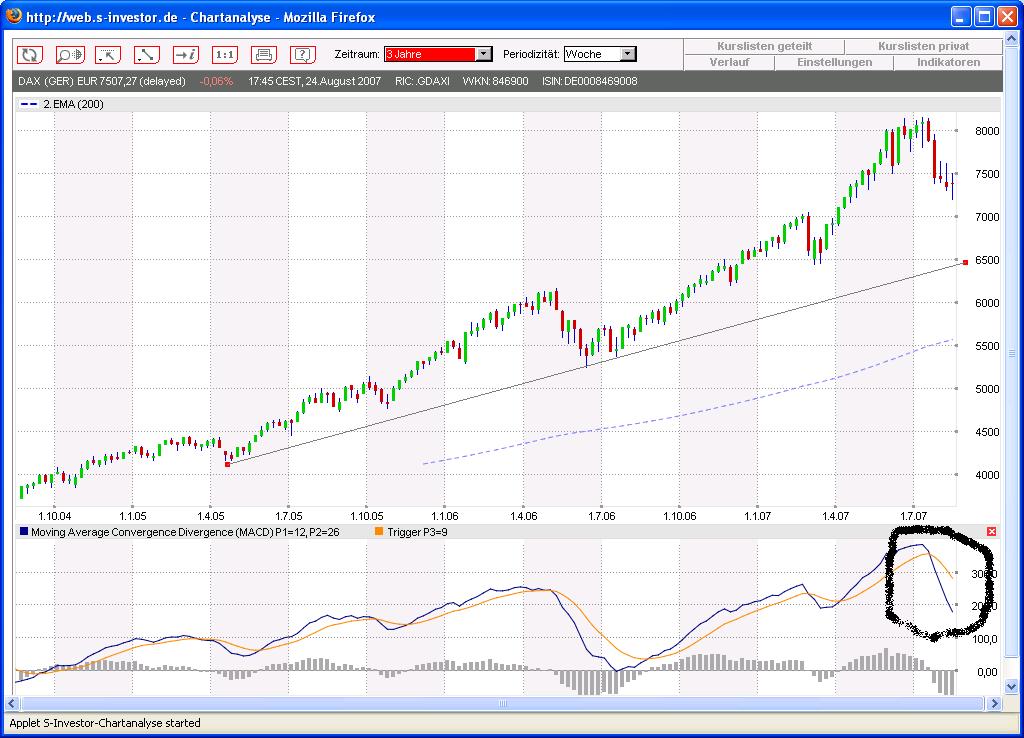Click the orange Trigger color square
The width and height of the screenshot is (1024, 738).
(x=379, y=532)
